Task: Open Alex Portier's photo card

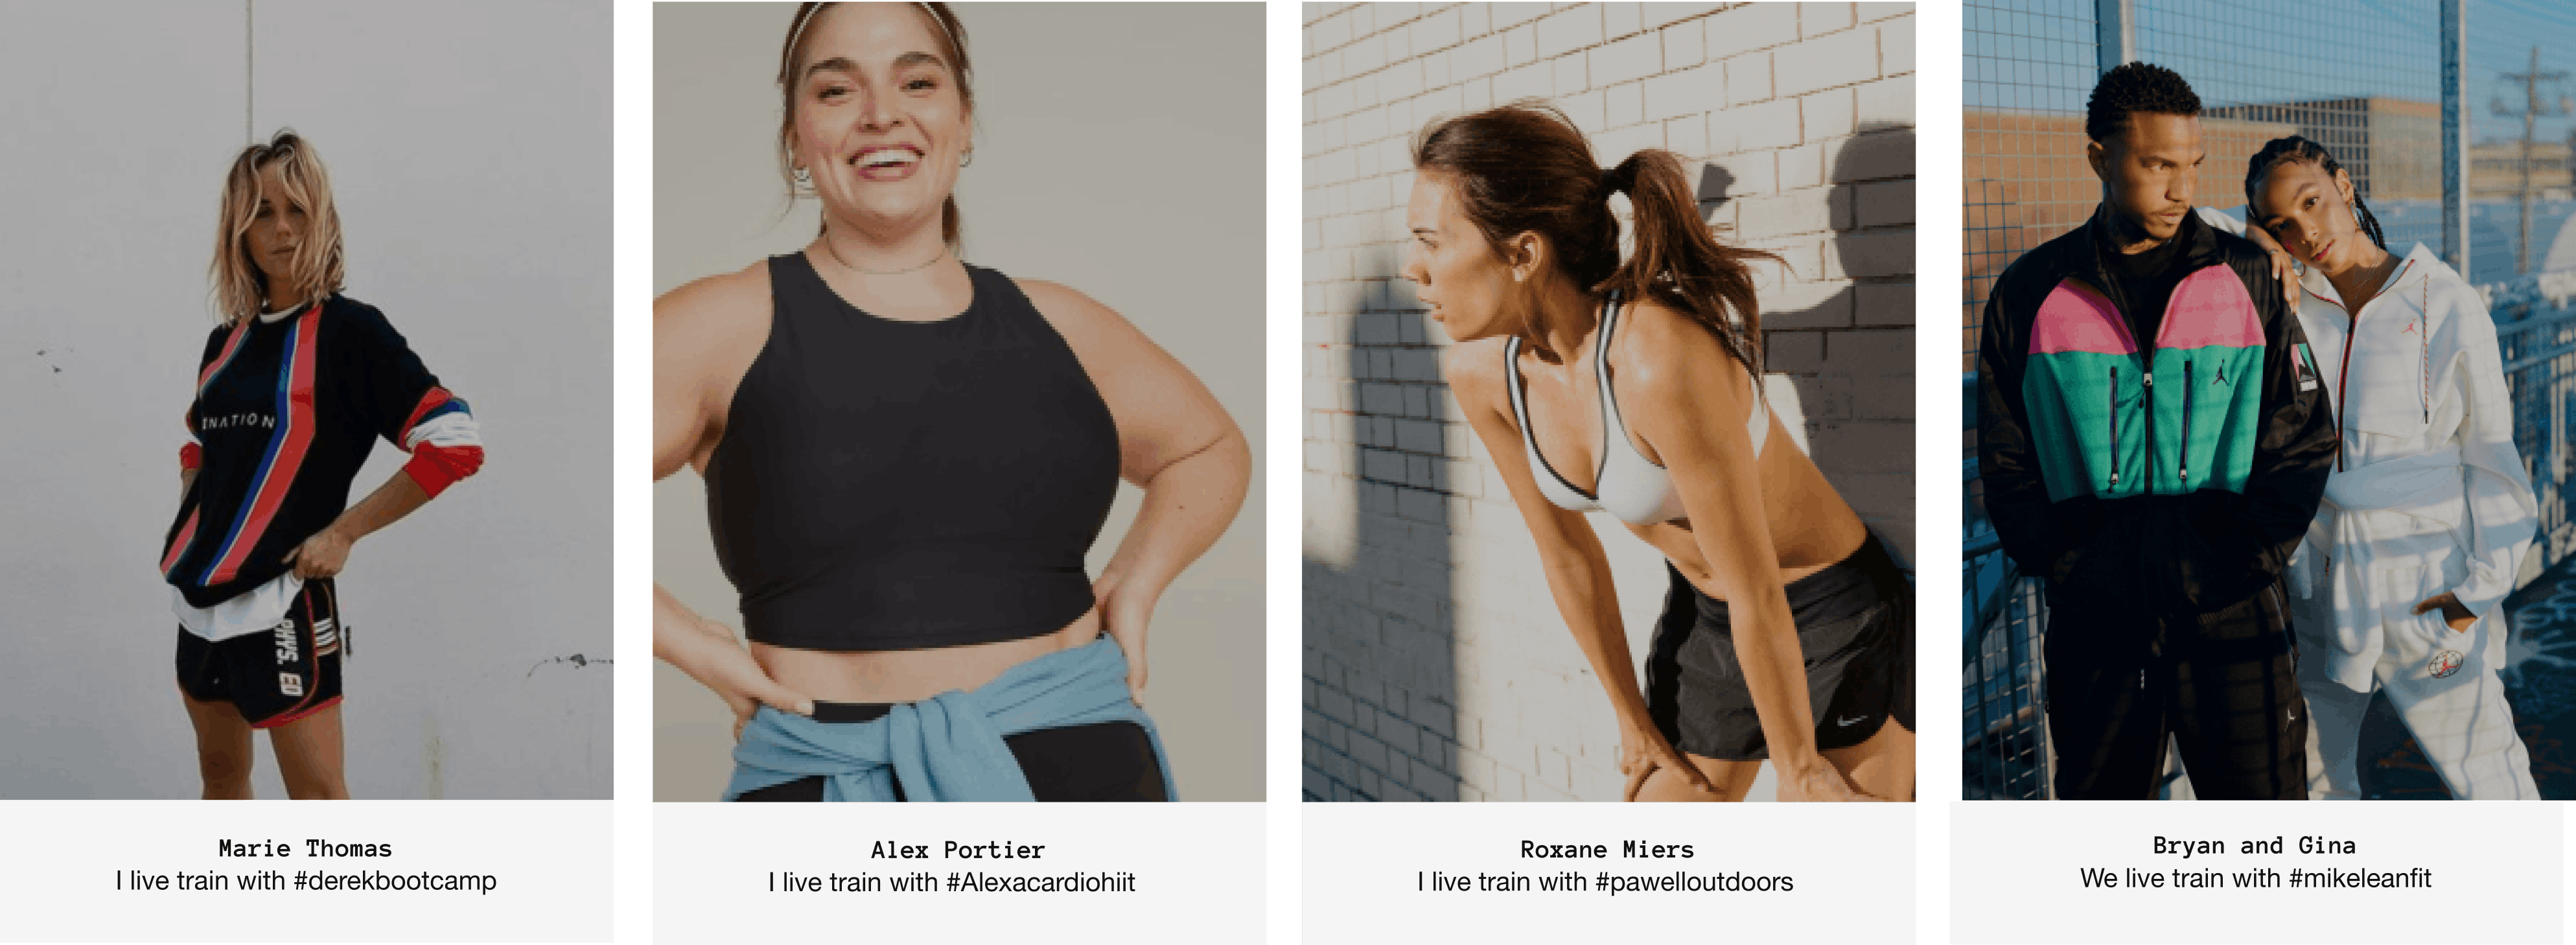Action: 959,401
